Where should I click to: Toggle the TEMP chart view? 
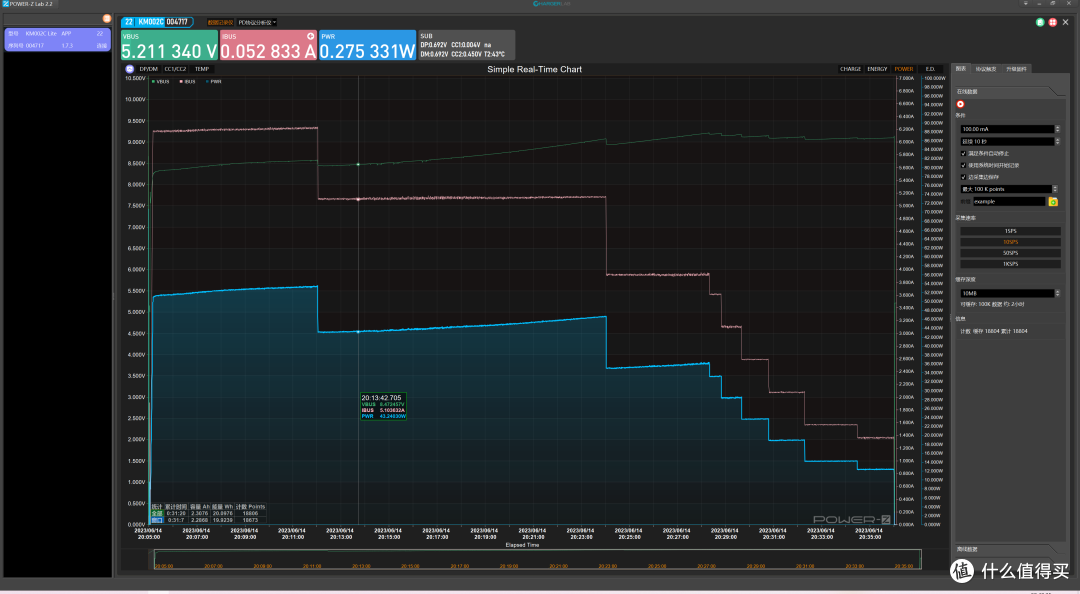click(x=202, y=69)
